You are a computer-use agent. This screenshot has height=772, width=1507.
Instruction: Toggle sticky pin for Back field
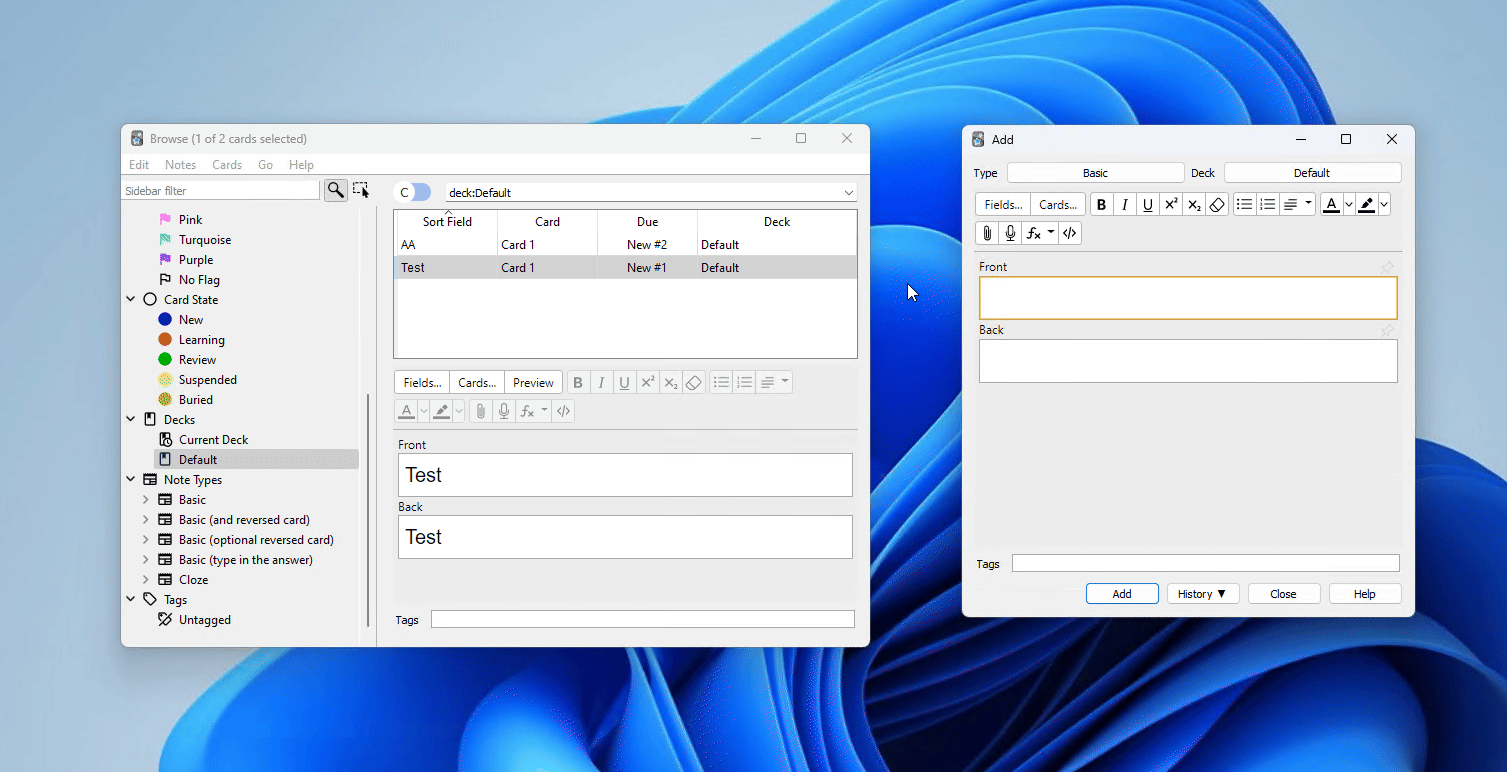click(1387, 331)
